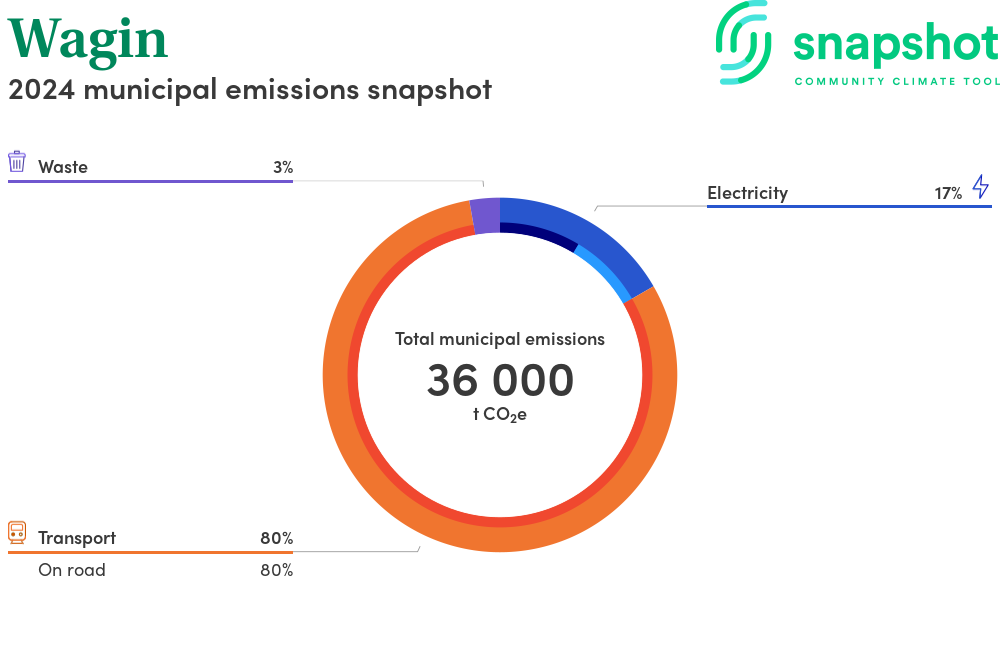Image resolution: width=1000 pixels, height=670 pixels.
Task: Click the Waste category label
Action: point(63,167)
